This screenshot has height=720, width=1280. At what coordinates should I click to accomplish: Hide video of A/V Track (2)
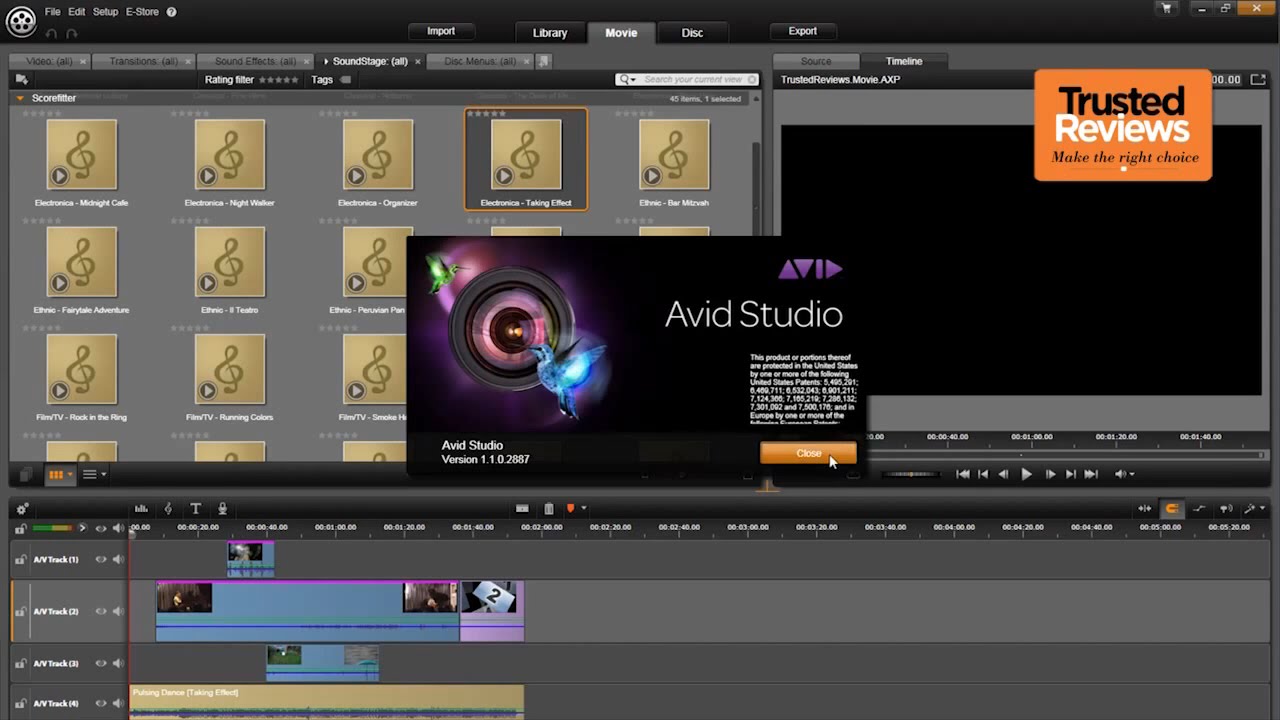[100, 611]
